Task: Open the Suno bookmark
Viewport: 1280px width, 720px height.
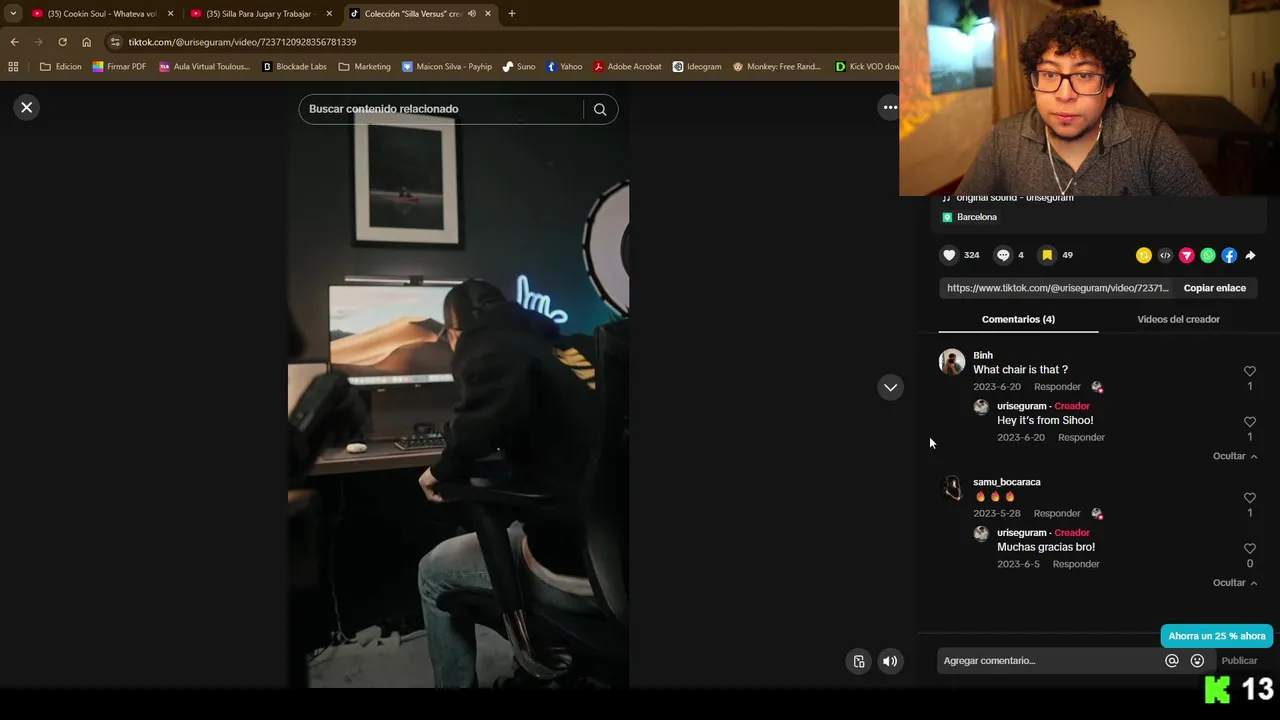Action: pyautogui.click(x=519, y=67)
